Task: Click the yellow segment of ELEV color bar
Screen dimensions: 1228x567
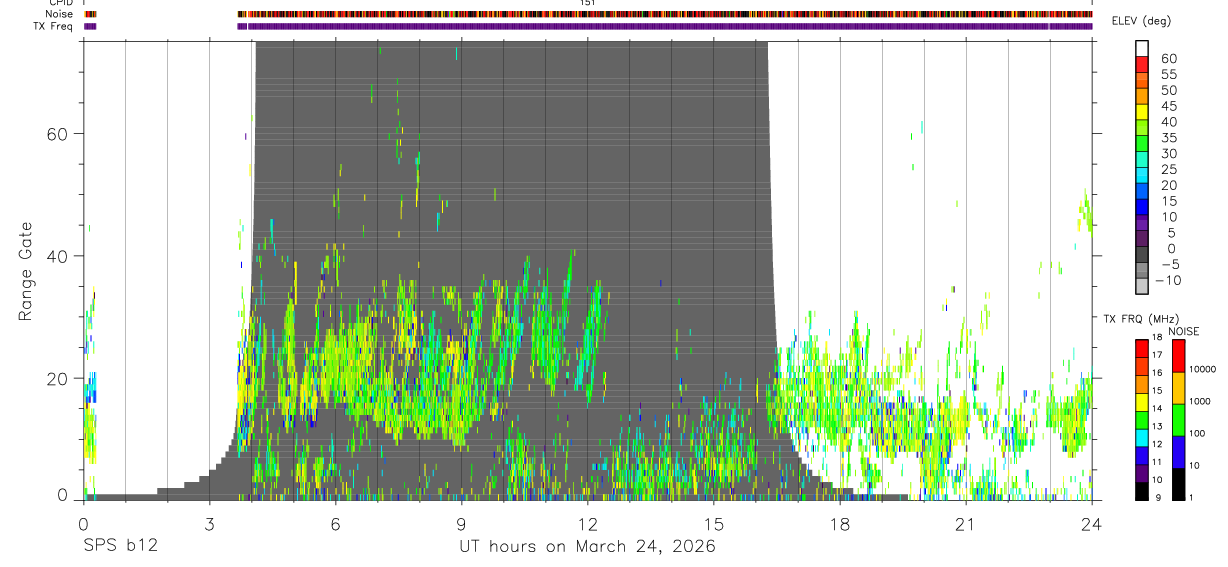Action: pos(1142,112)
